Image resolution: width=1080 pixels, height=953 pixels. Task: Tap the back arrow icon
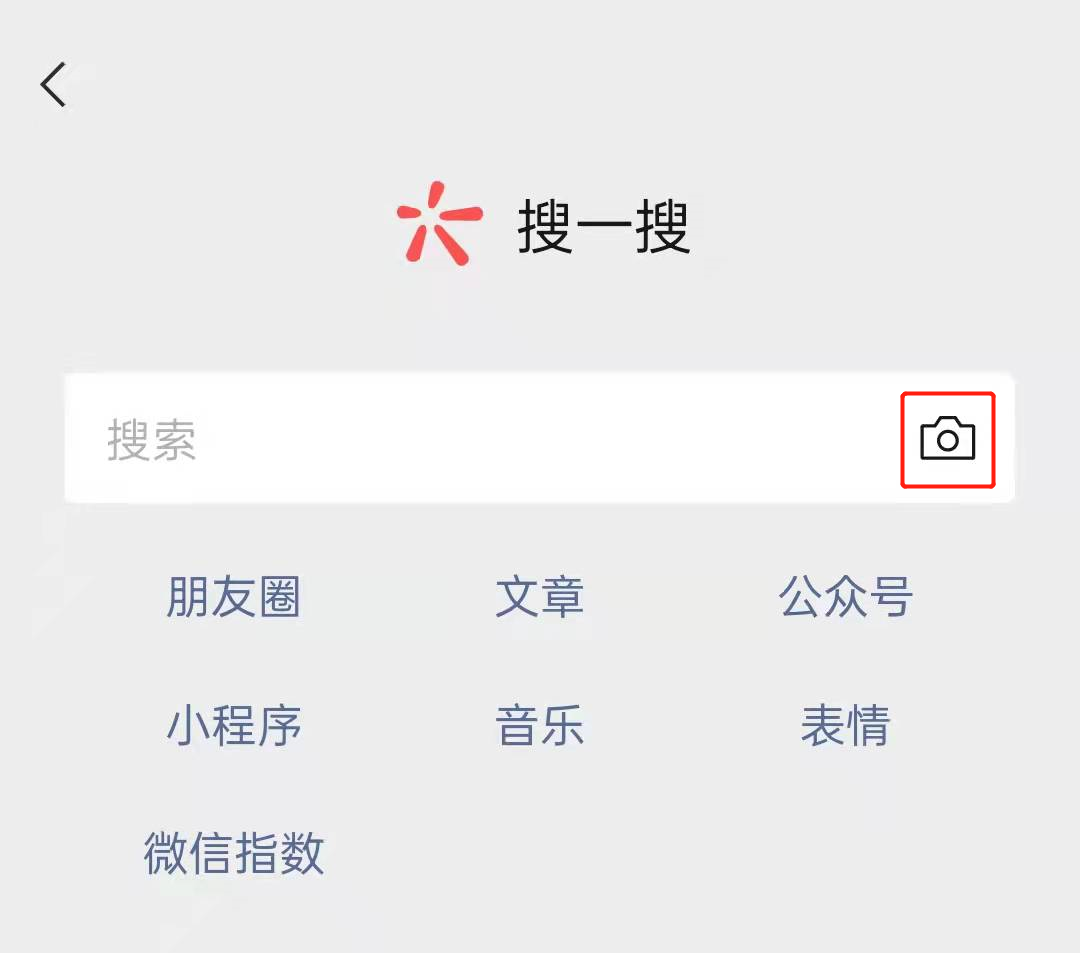click(53, 85)
